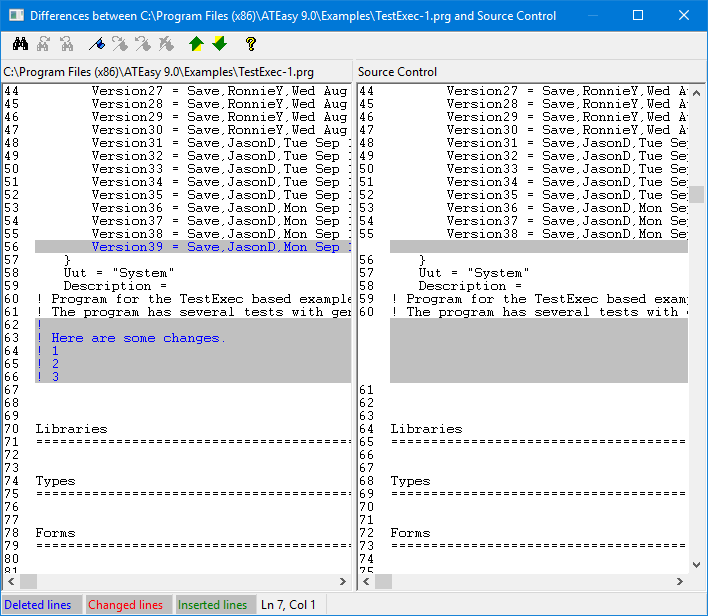Click 'The program has several tests' line in Source Control
This screenshot has height=616, width=708.
click(540, 312)
